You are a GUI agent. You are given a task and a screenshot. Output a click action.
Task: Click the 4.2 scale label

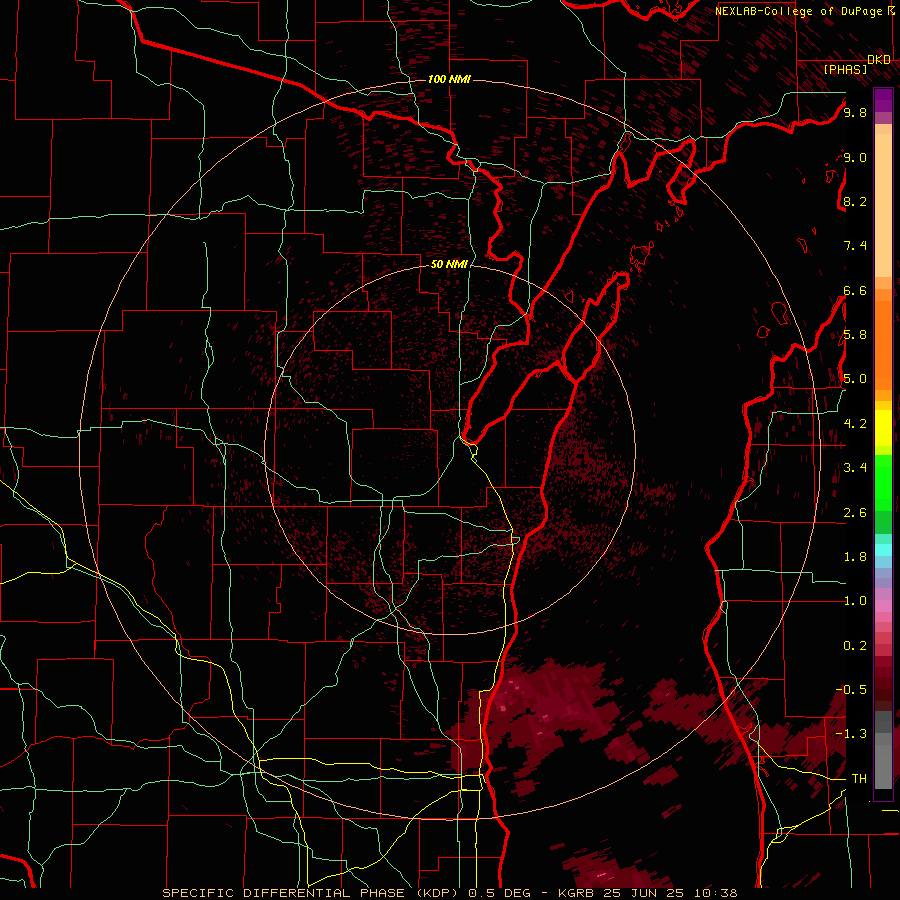pyautogui.click(x=855, y=424)
